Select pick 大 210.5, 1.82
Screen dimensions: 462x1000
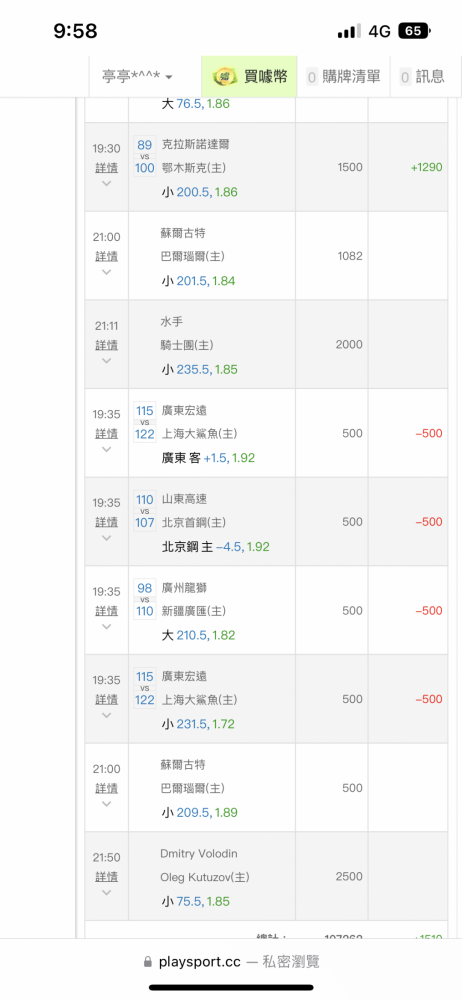point(198,635)
